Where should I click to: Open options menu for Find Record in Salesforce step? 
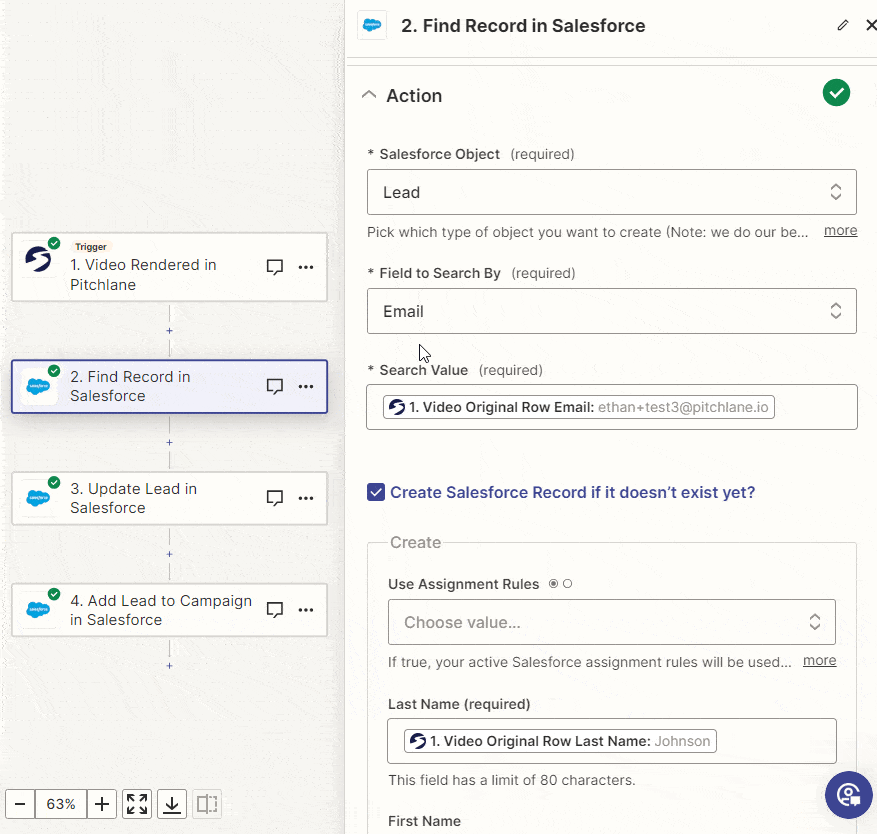click(x=306, y=386)
